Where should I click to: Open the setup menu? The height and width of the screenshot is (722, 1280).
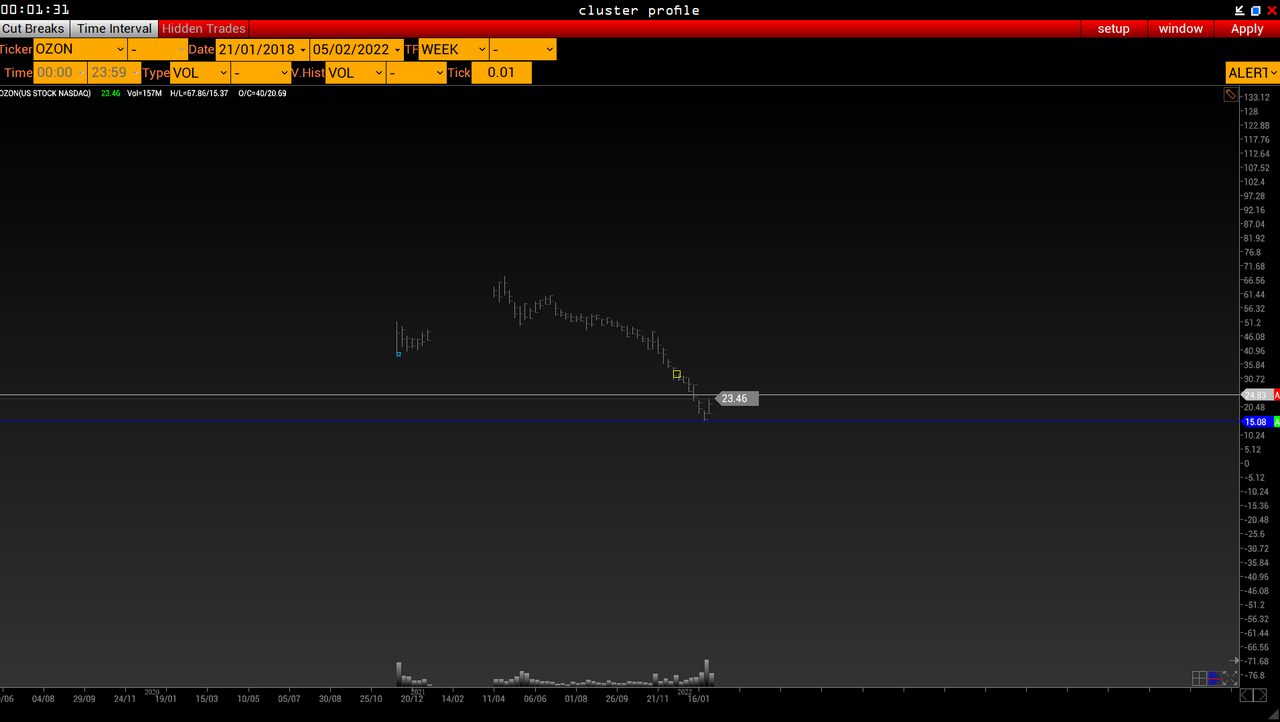[1113, 29]
